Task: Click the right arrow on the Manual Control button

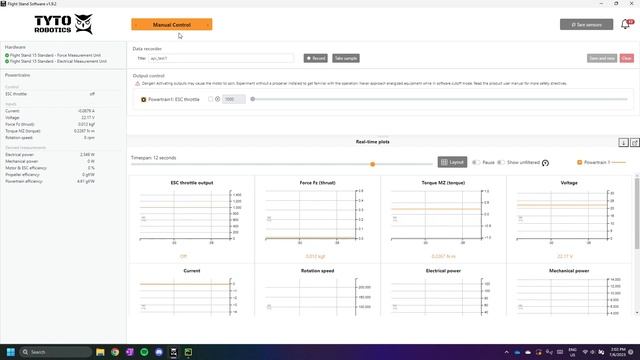Action: (x=207, y=25)
